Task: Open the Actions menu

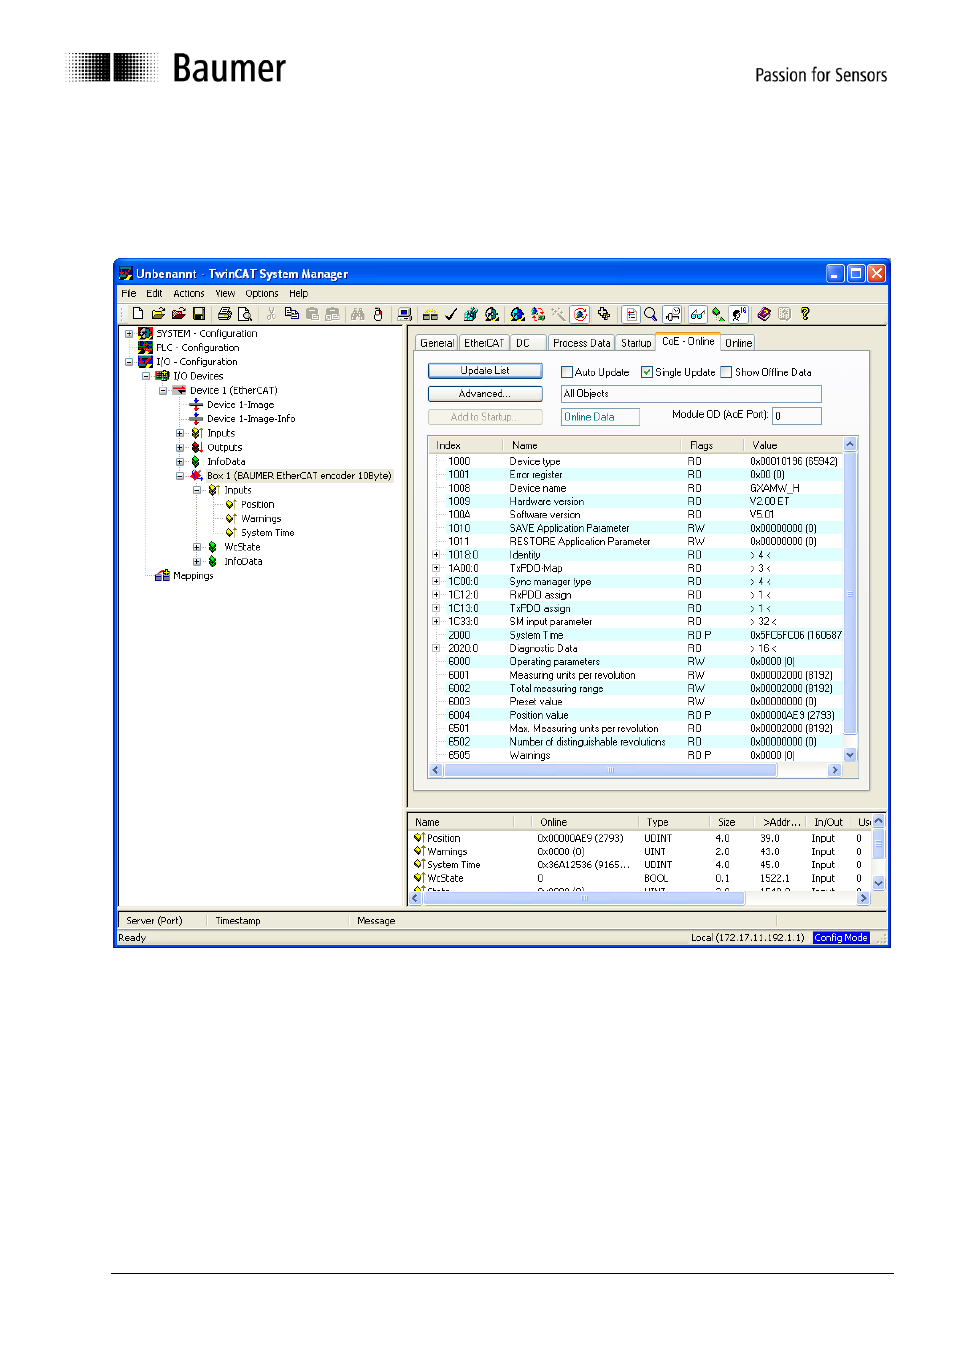Action: click(189, 294)
